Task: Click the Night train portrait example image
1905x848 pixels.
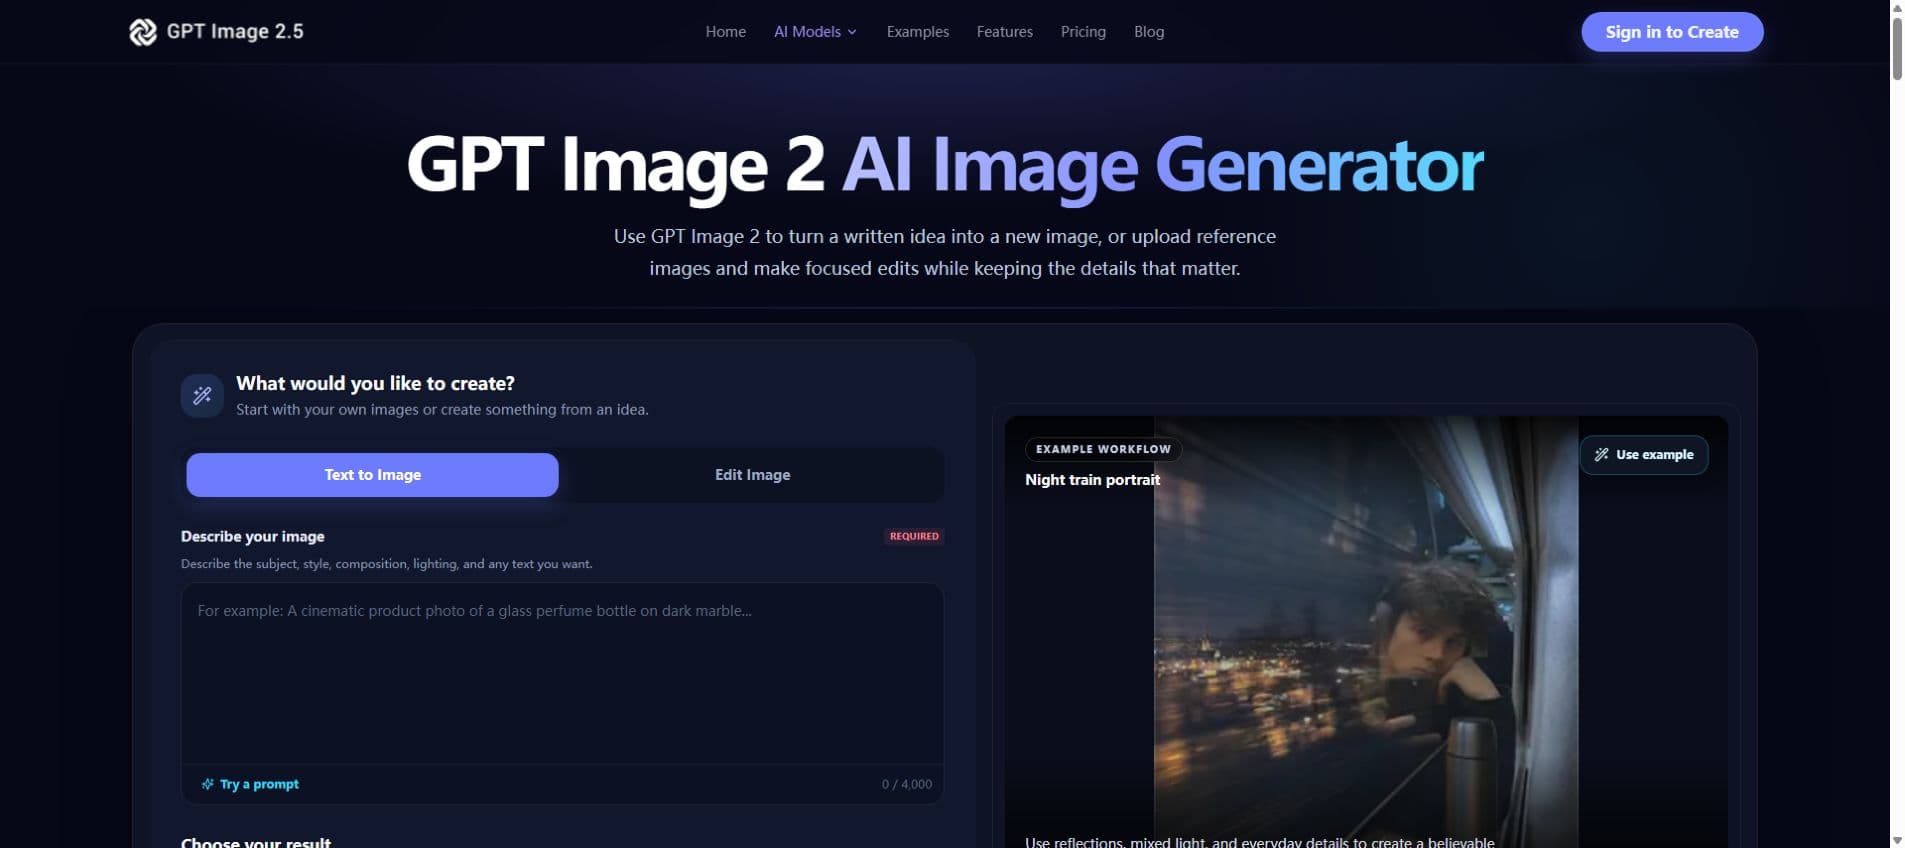Action: [x=1366, y=632]
